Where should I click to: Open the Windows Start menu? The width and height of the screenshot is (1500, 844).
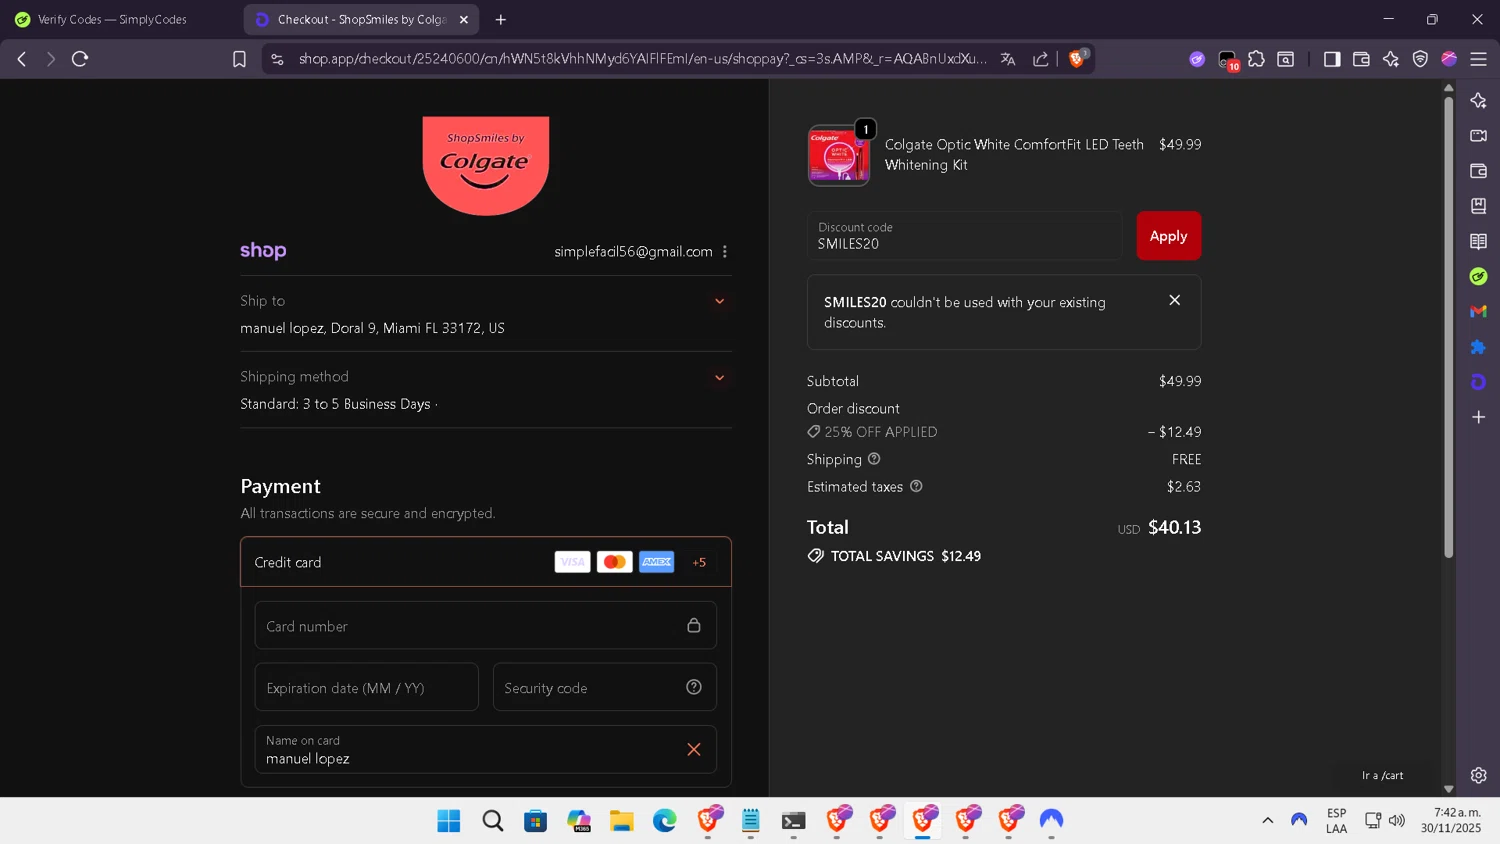[x=449, y=821]
